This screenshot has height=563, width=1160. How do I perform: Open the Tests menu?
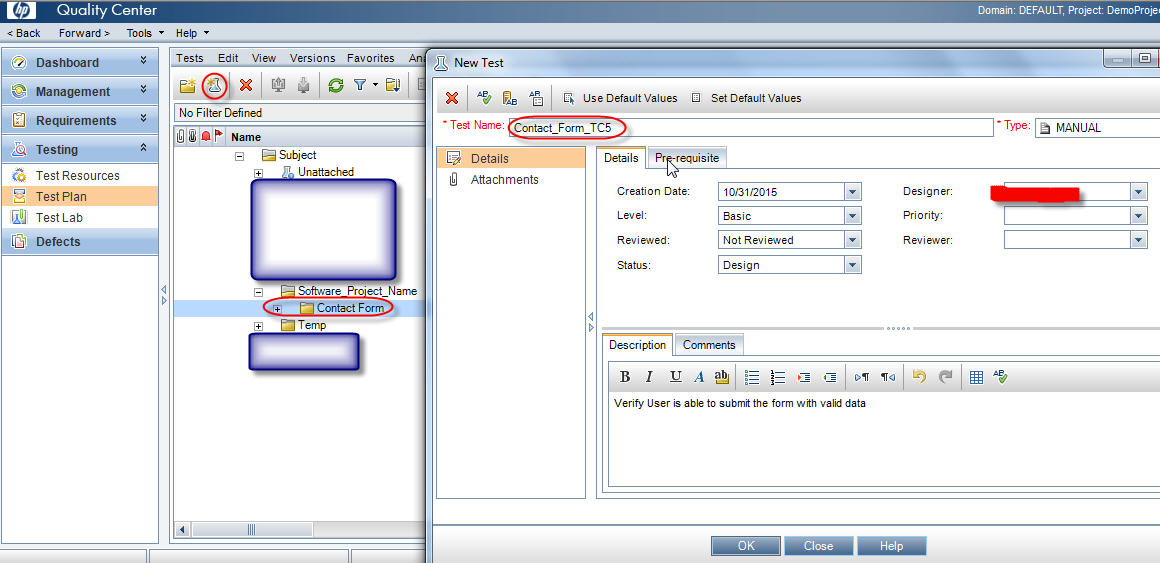(189, 58)
